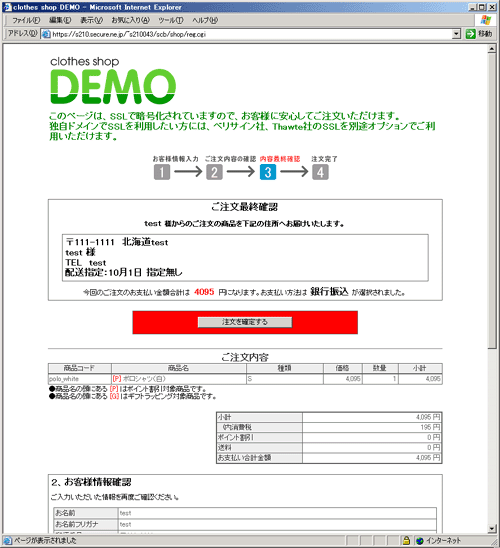
Task: Click the clothes shop DEMO logo
Action: pyautogui.click(x=113, y=81)
